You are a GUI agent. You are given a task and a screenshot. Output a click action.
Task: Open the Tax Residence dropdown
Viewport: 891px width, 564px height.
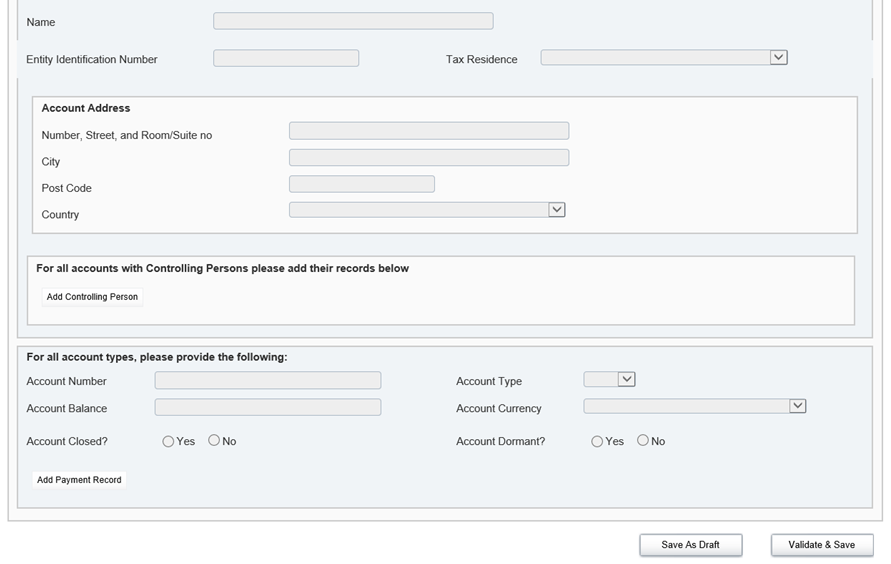(x=664, y=58)
